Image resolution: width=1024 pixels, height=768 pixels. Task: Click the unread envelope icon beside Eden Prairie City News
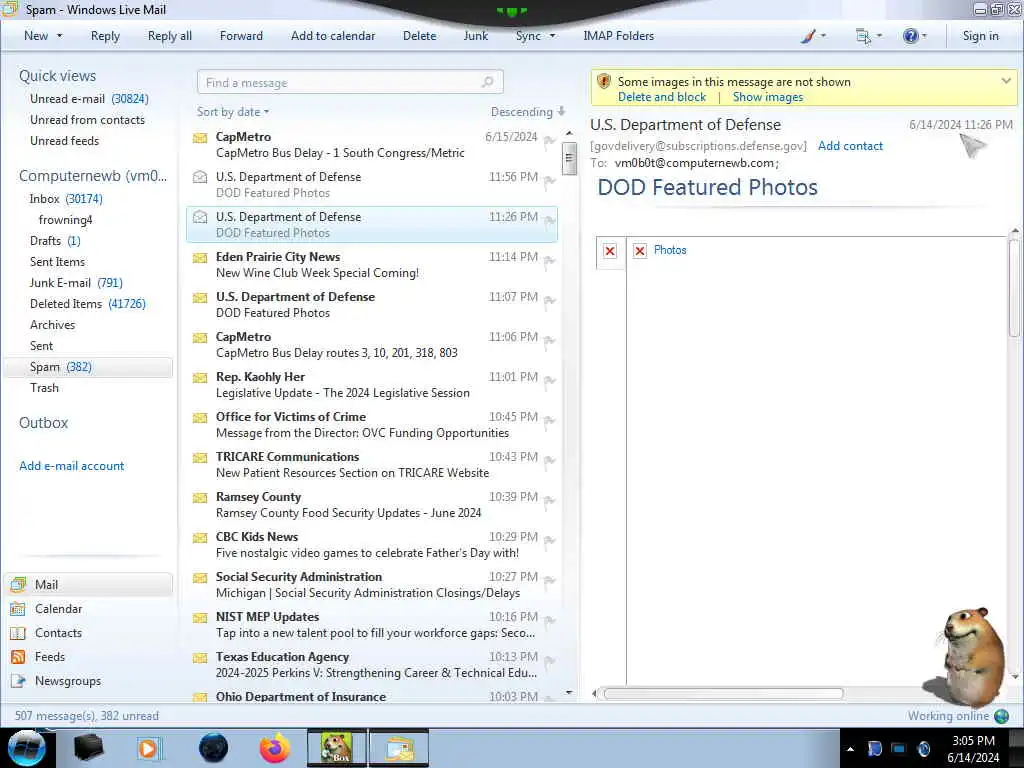(200, 258)
